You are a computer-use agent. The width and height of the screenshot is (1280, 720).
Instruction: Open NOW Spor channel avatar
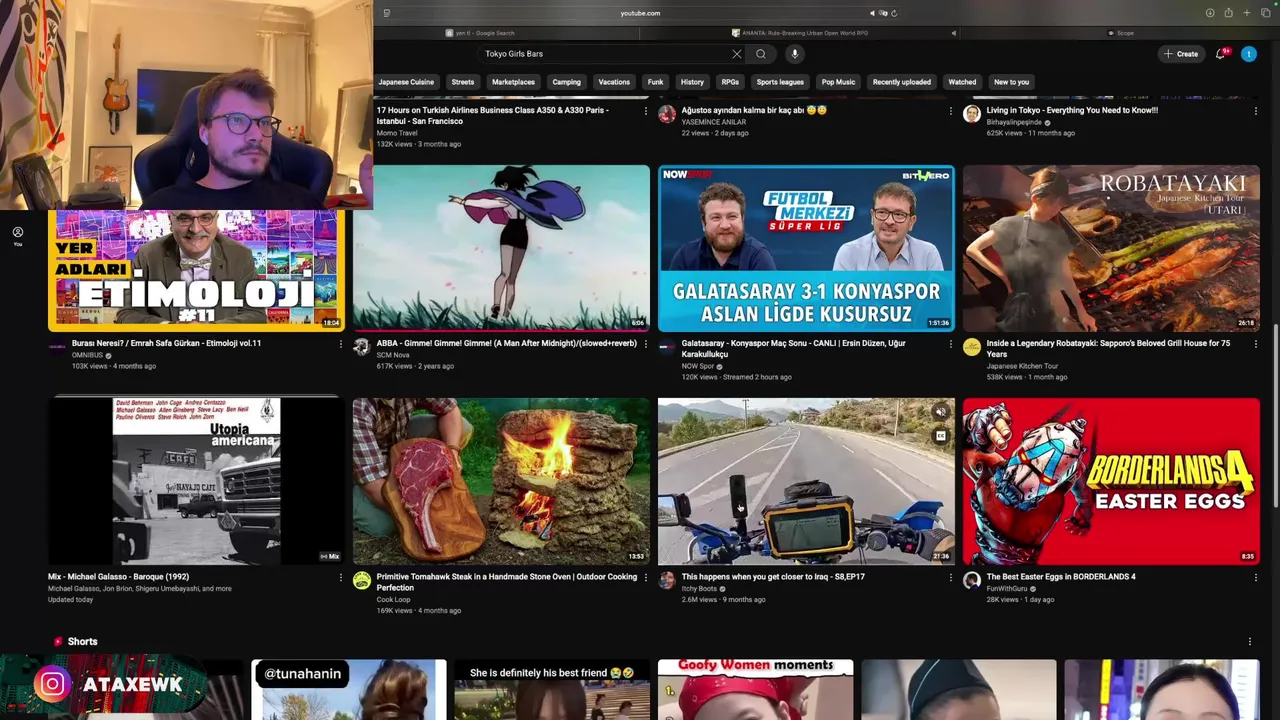[667, 347]
